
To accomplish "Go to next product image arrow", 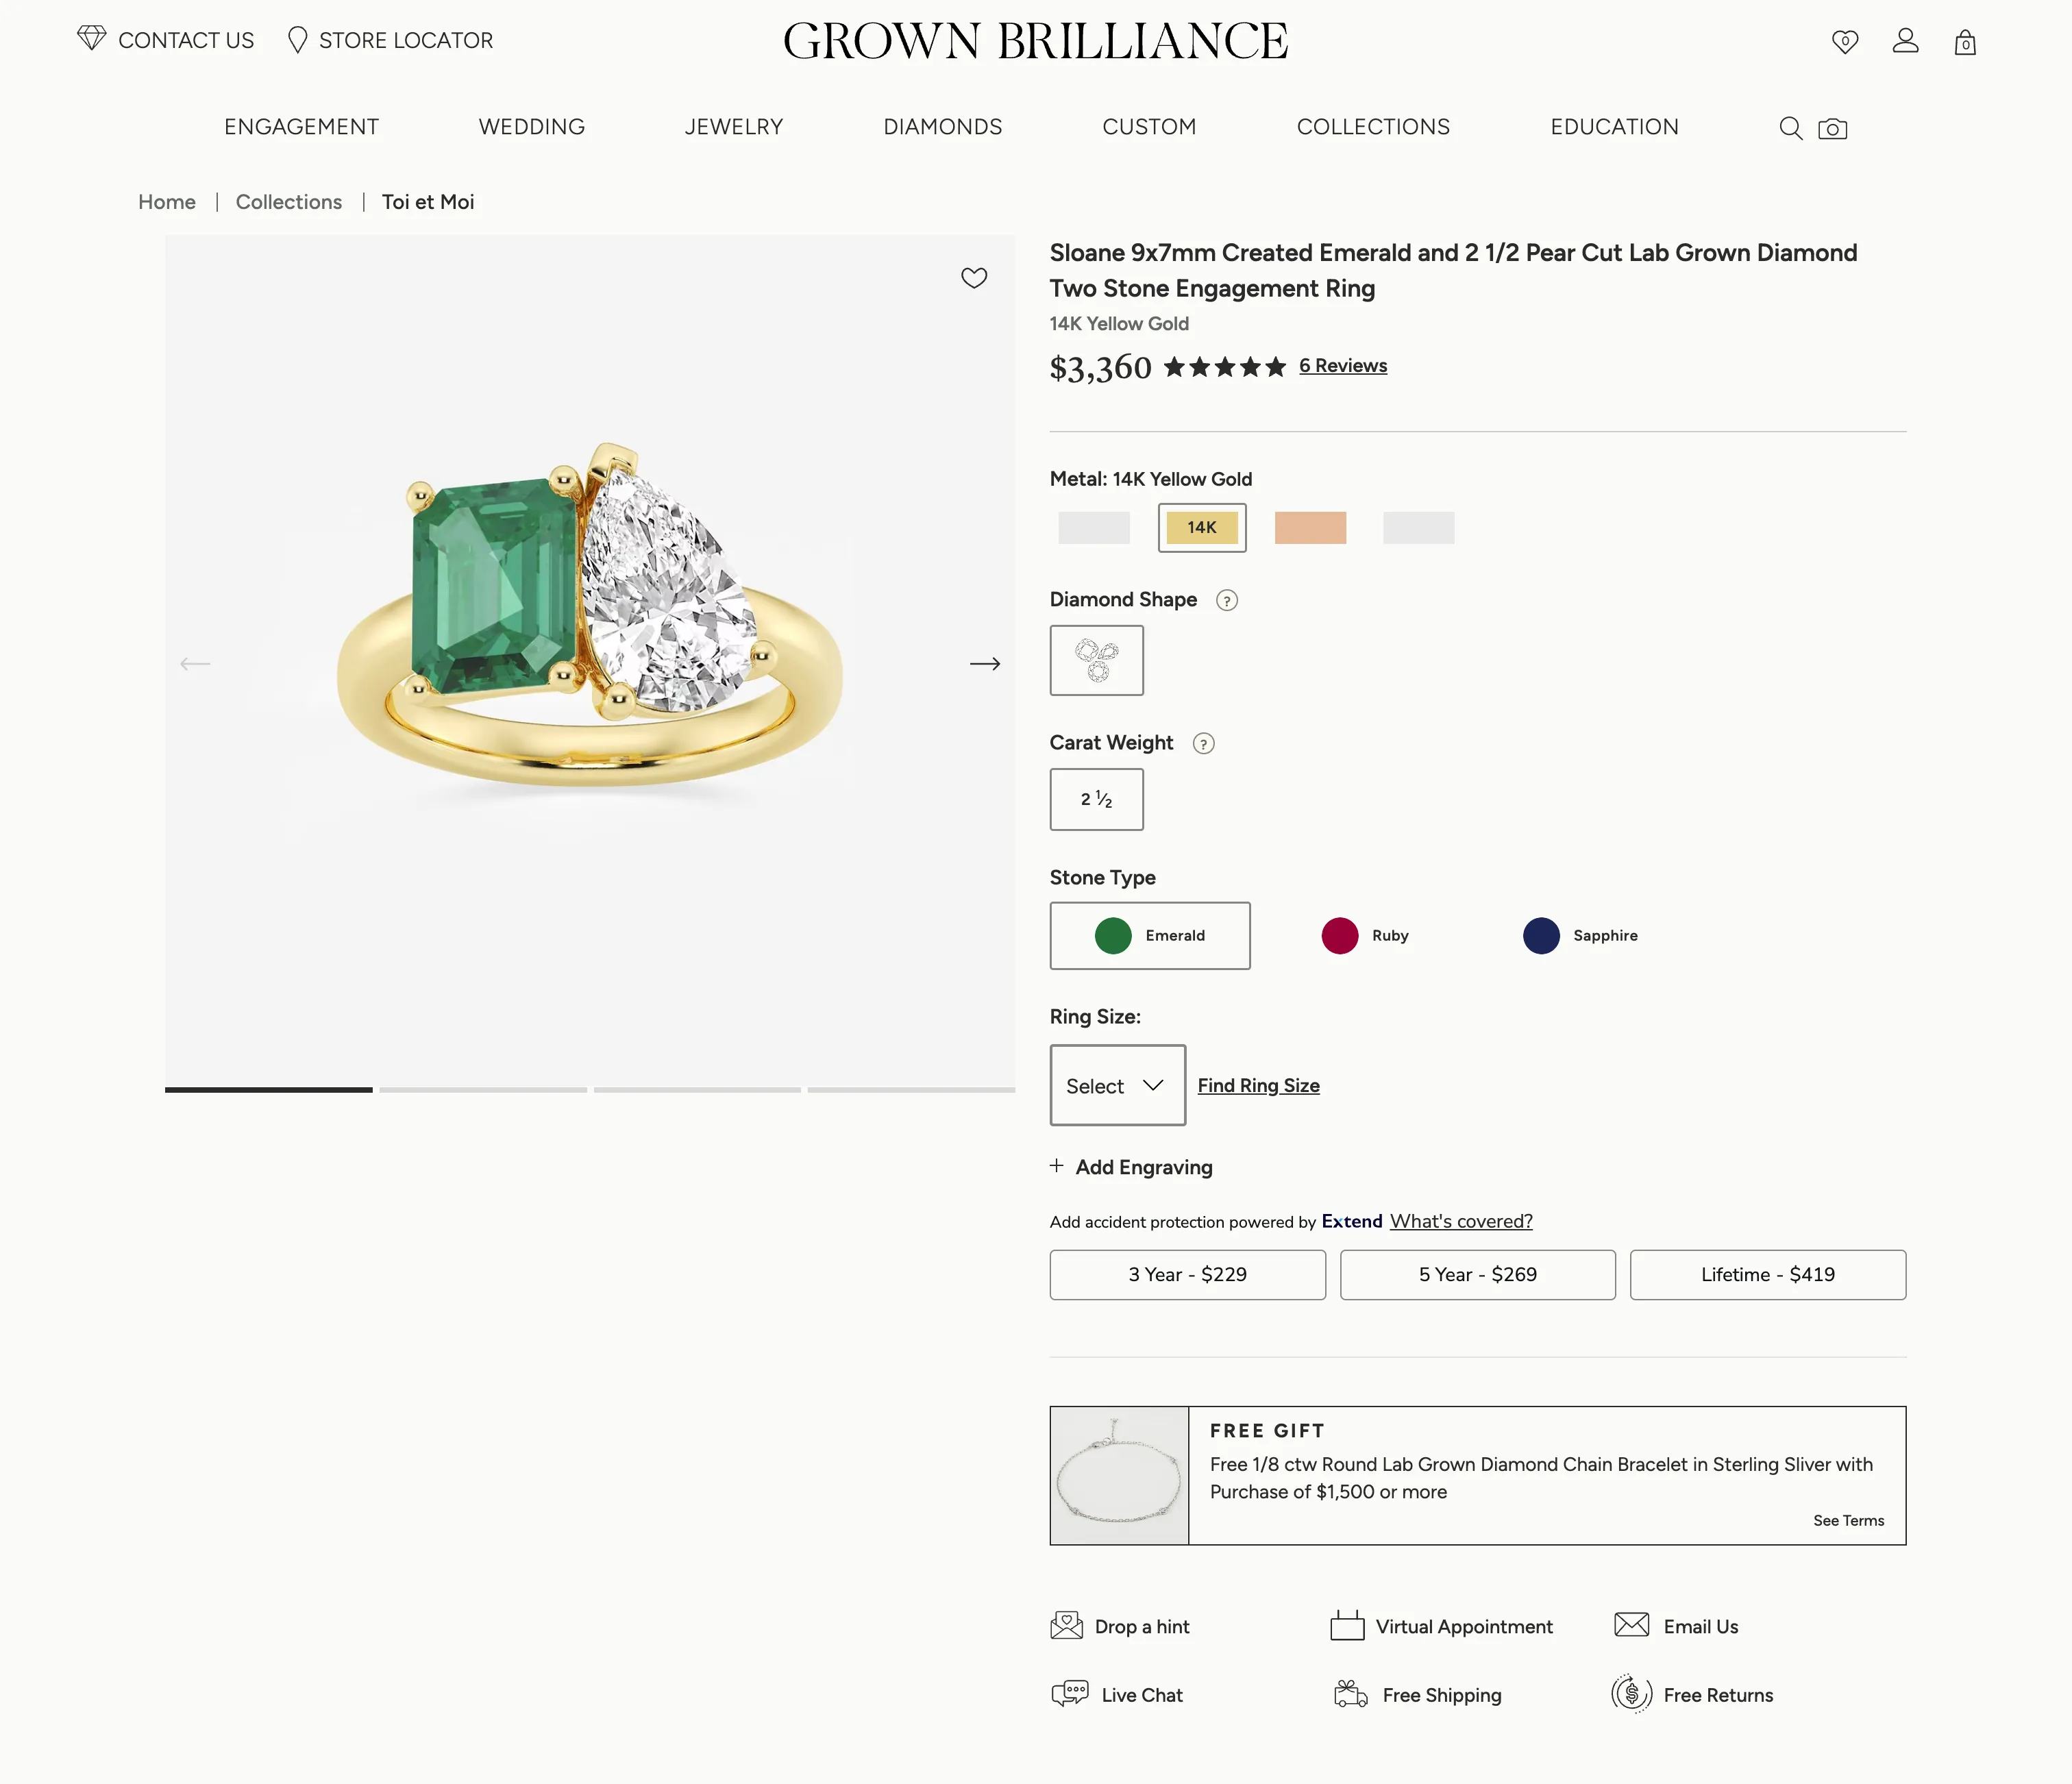I will pyautogui.click(x=985, y=664).
